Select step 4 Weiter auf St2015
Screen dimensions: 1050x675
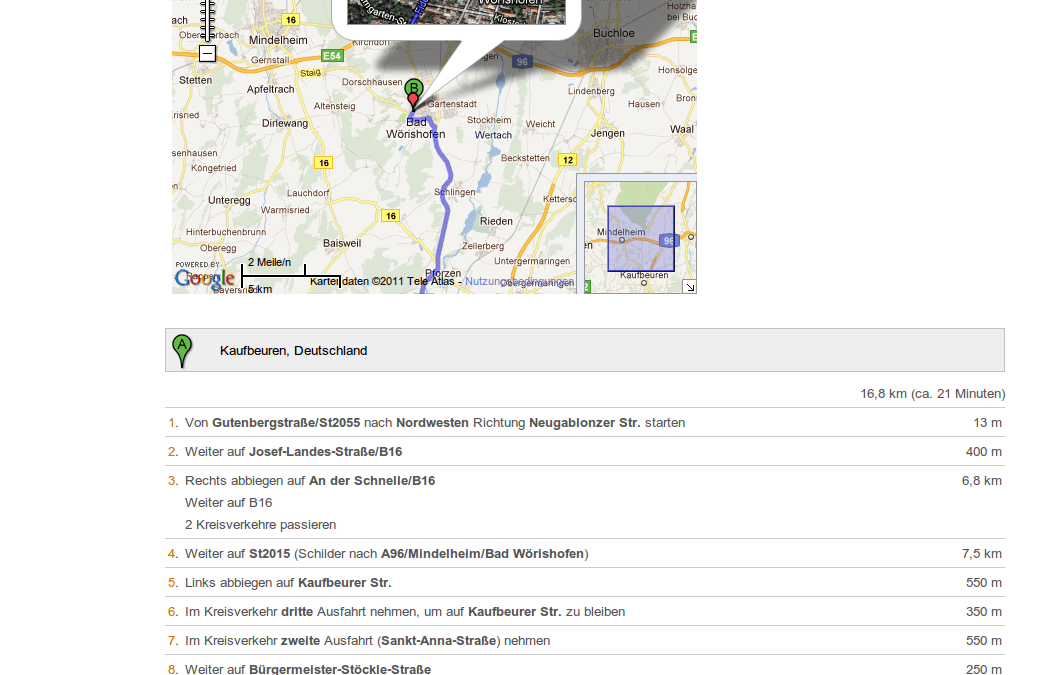(585, 554)
